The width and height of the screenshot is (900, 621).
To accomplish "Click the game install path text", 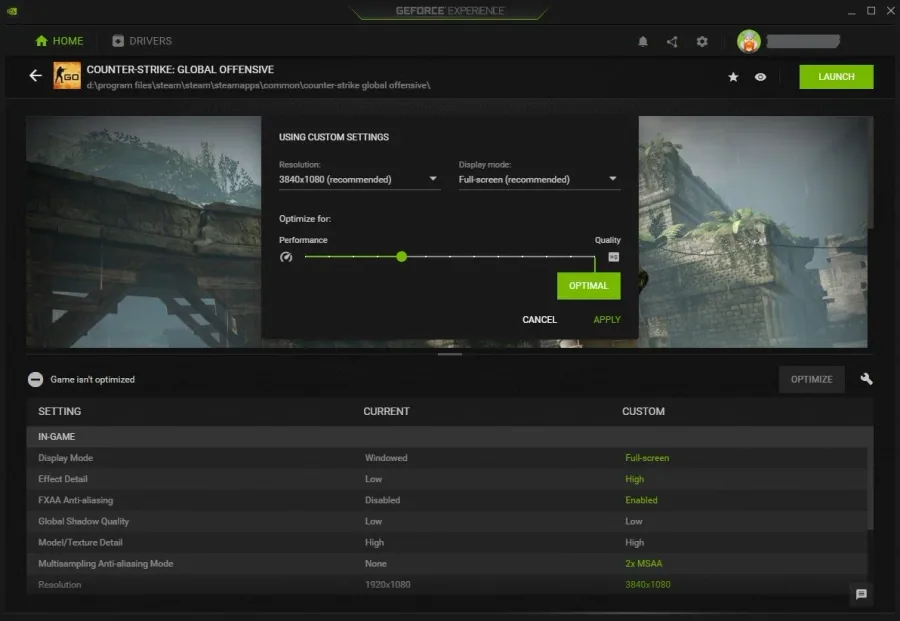I will click(258, 86).
